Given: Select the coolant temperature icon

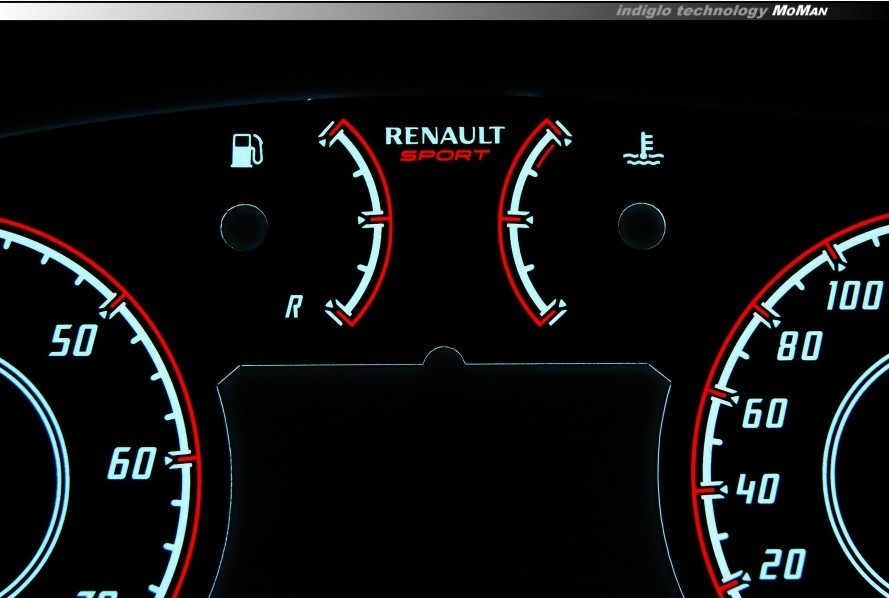Looking at the screenshot, I should (x=645, y=148).
